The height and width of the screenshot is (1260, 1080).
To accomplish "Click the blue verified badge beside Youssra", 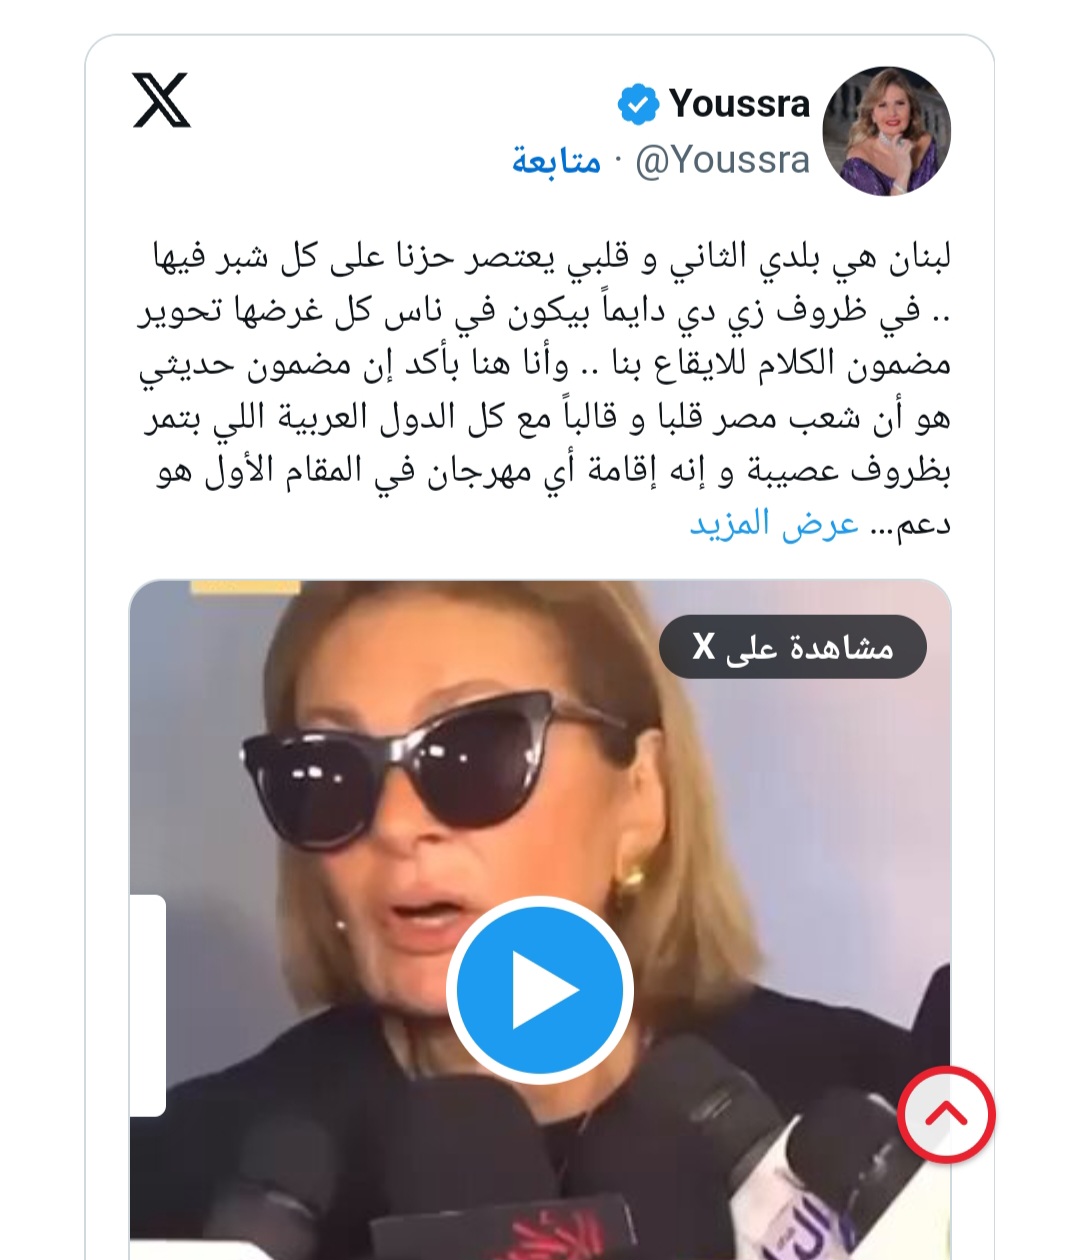I will tap(638, 104).
